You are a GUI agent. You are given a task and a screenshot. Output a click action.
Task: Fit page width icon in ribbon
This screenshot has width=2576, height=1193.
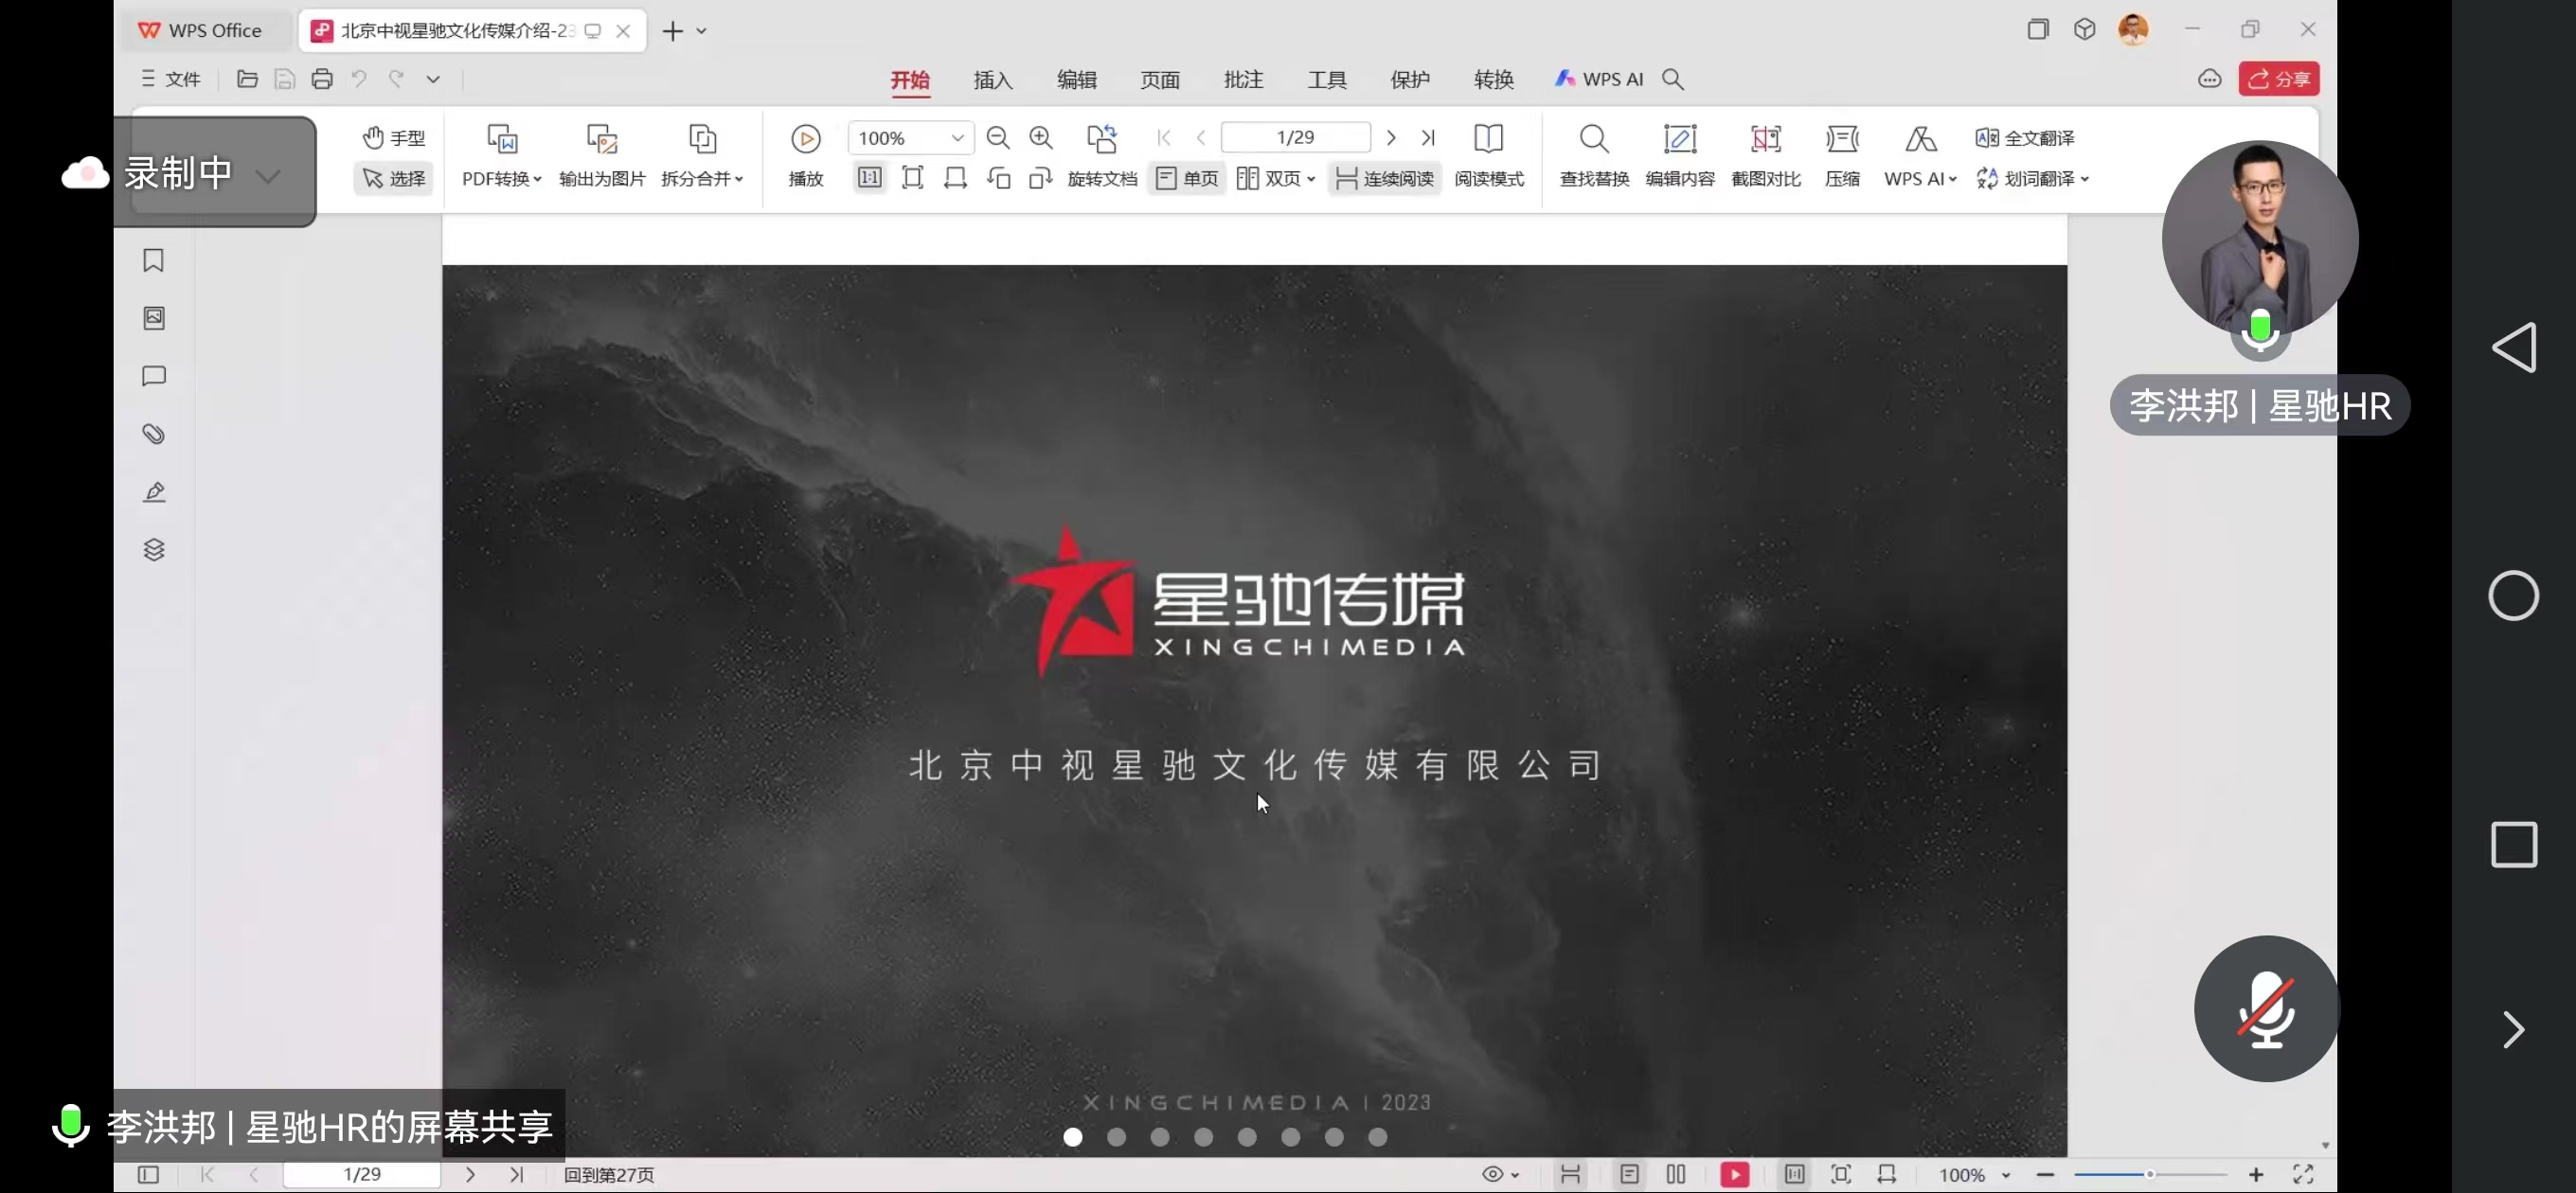[955, 178]
